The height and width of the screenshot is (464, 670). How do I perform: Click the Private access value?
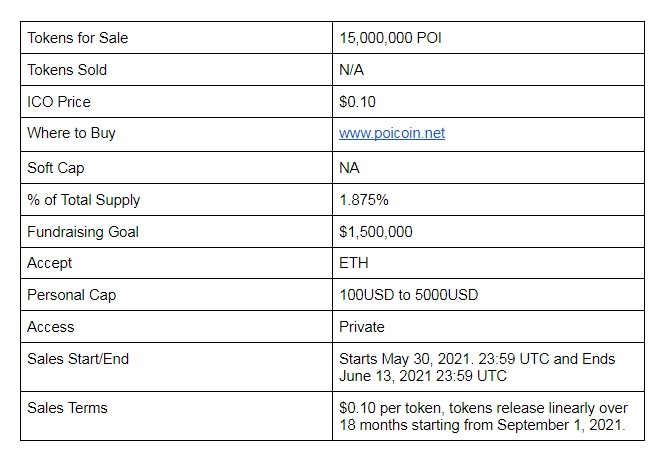(361, 327)
